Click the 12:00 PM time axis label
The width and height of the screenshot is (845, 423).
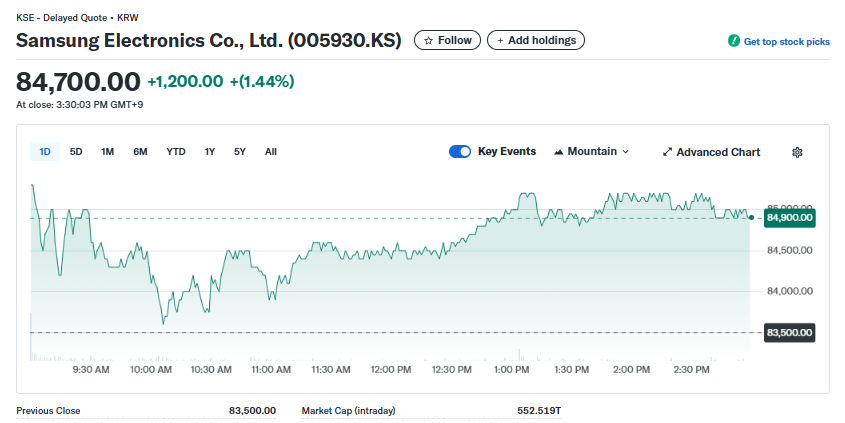coord(391,370)
